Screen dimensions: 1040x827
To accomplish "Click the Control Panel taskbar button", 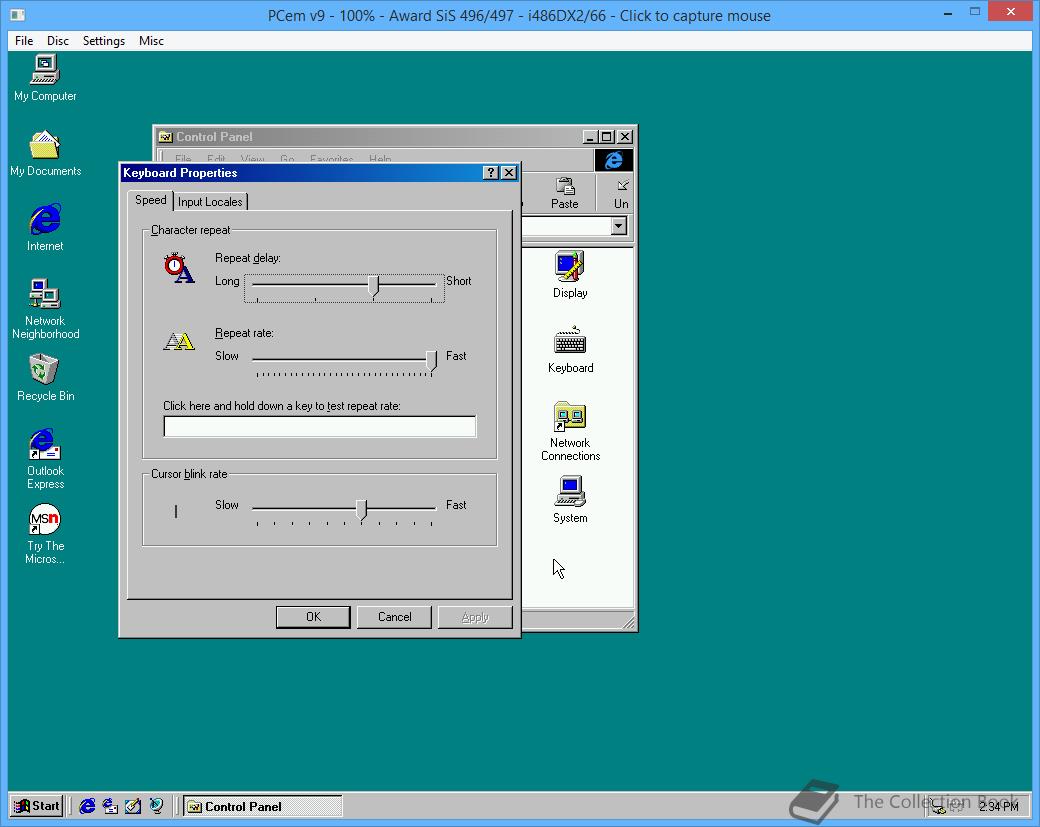I will click(263, 806).
